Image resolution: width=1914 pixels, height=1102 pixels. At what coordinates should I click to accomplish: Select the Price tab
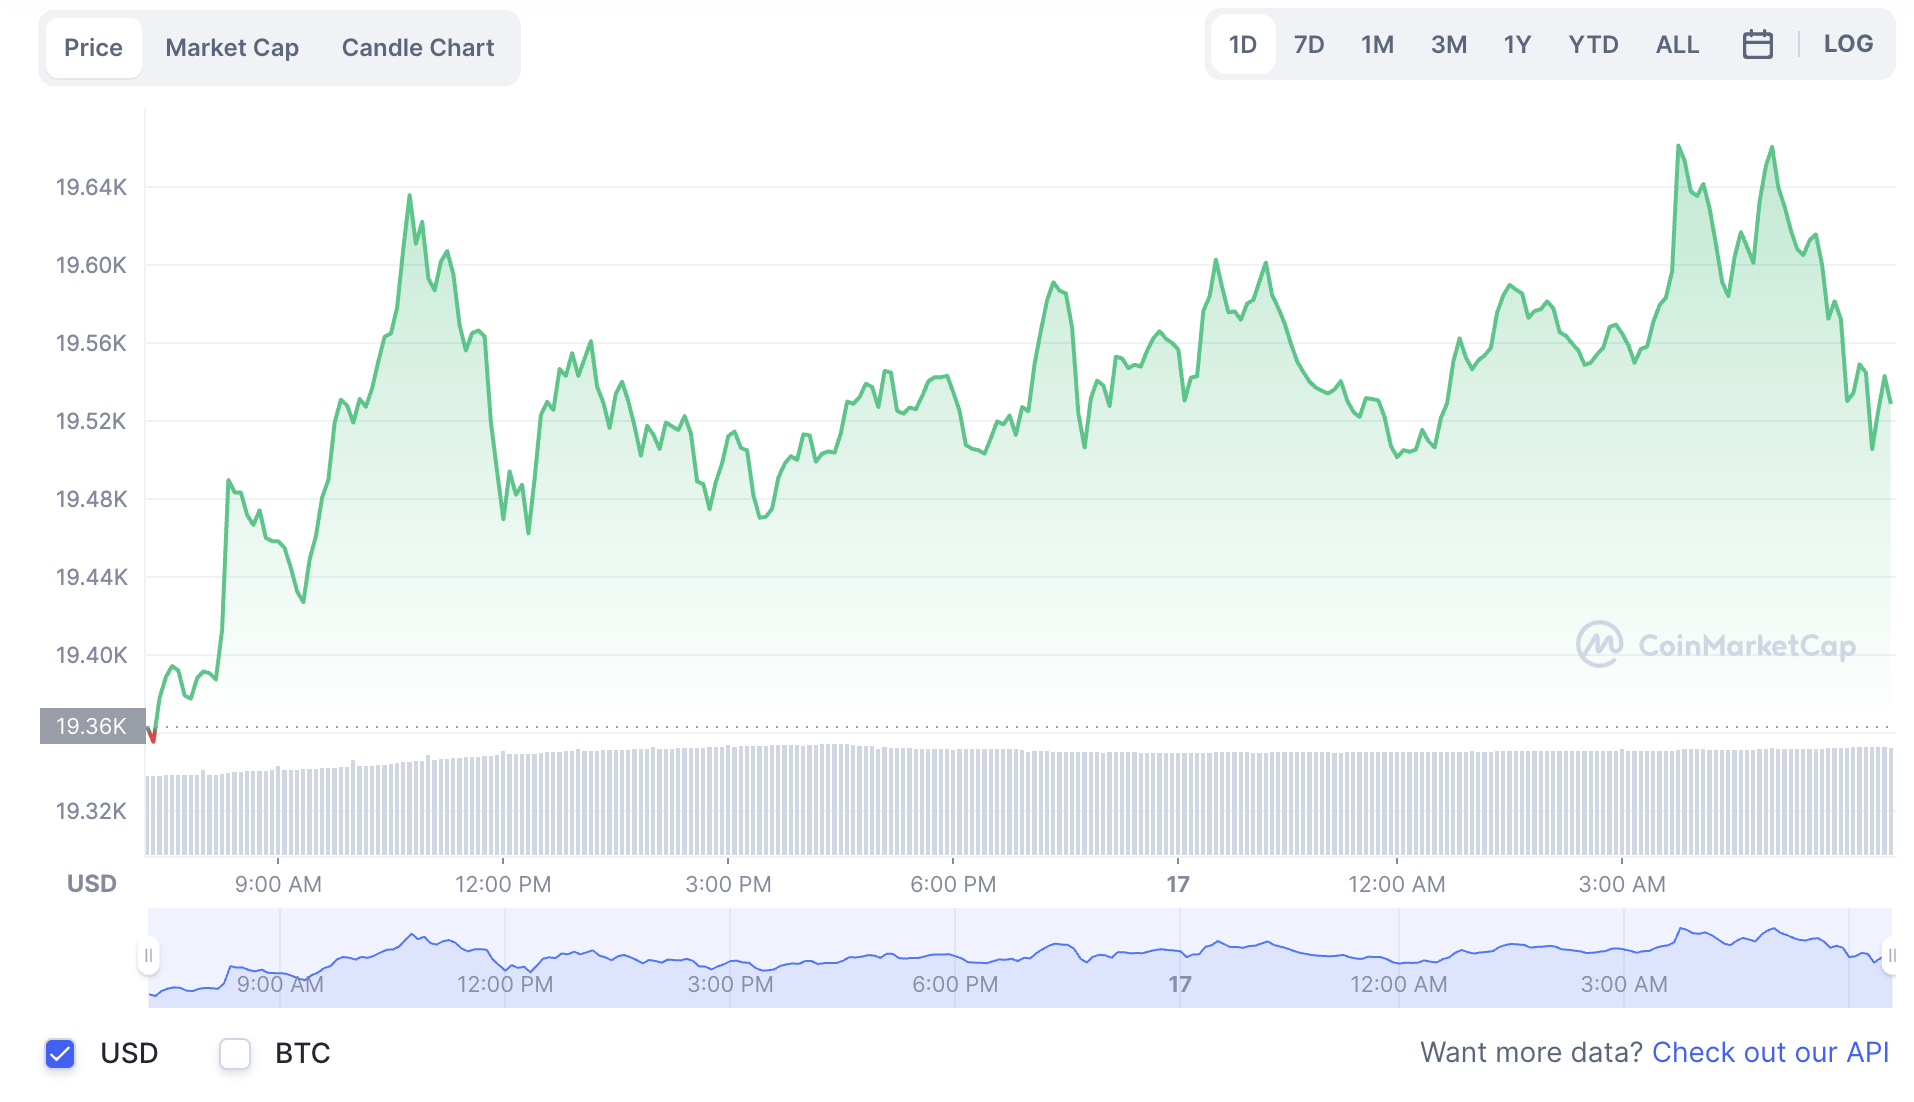click(x=93, y=48)
